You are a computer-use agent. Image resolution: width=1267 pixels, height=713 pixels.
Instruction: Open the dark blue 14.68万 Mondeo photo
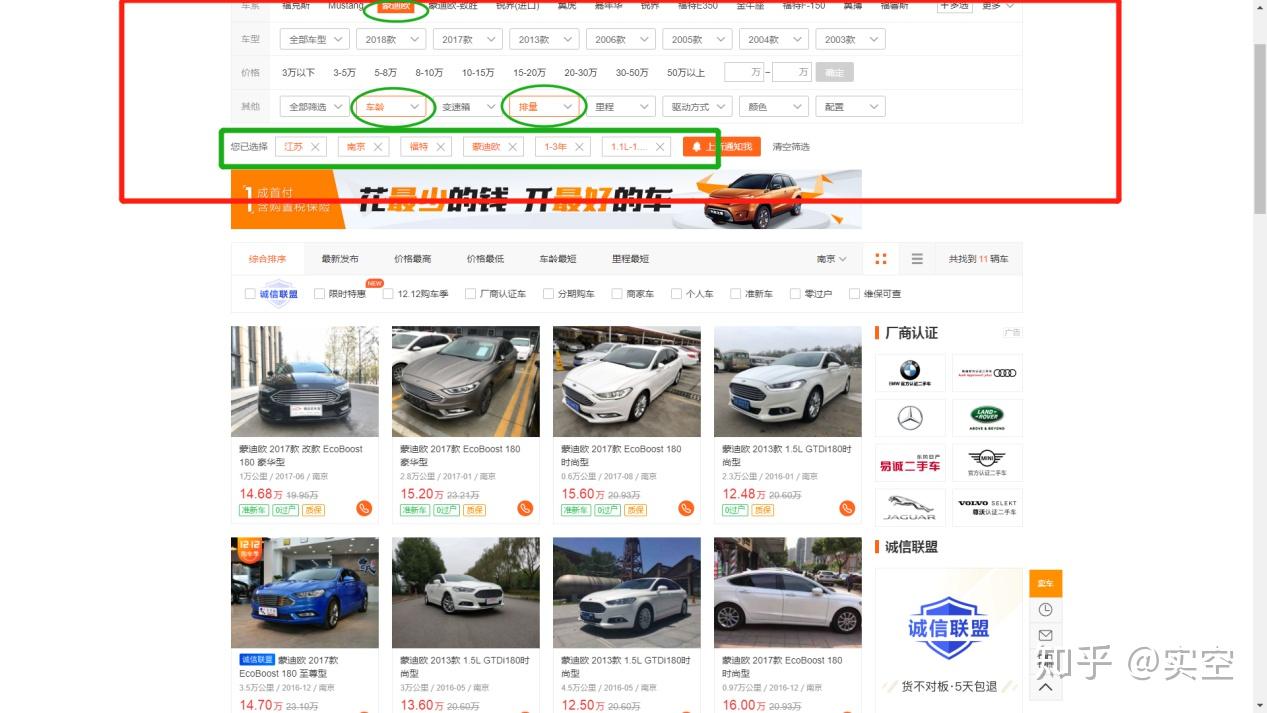(x=305, y=381)
